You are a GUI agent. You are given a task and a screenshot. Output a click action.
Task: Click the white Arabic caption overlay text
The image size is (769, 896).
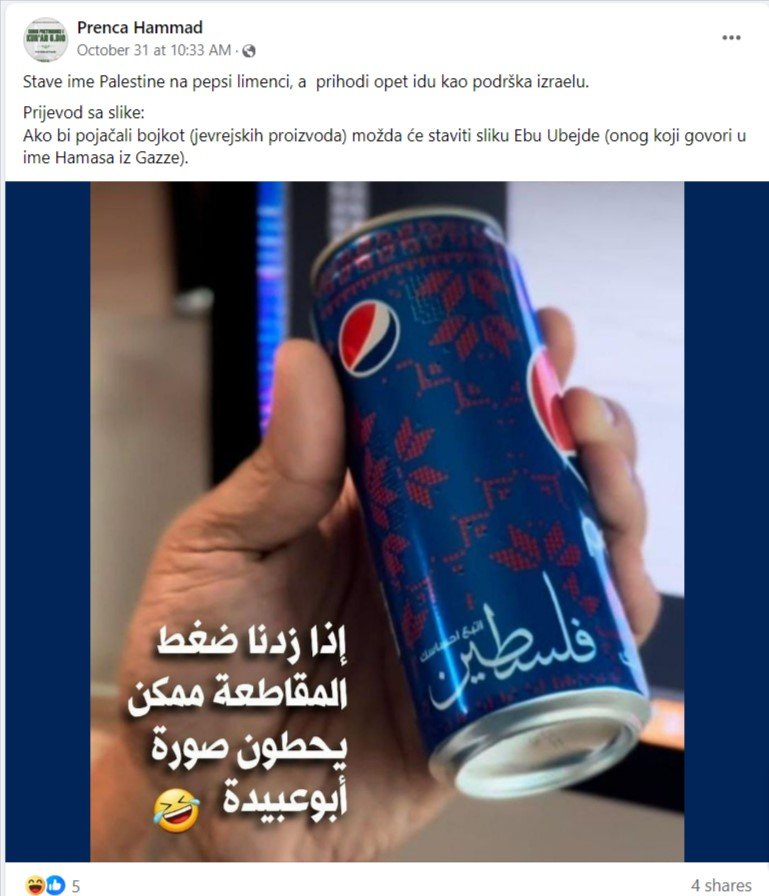coord(239,720)
